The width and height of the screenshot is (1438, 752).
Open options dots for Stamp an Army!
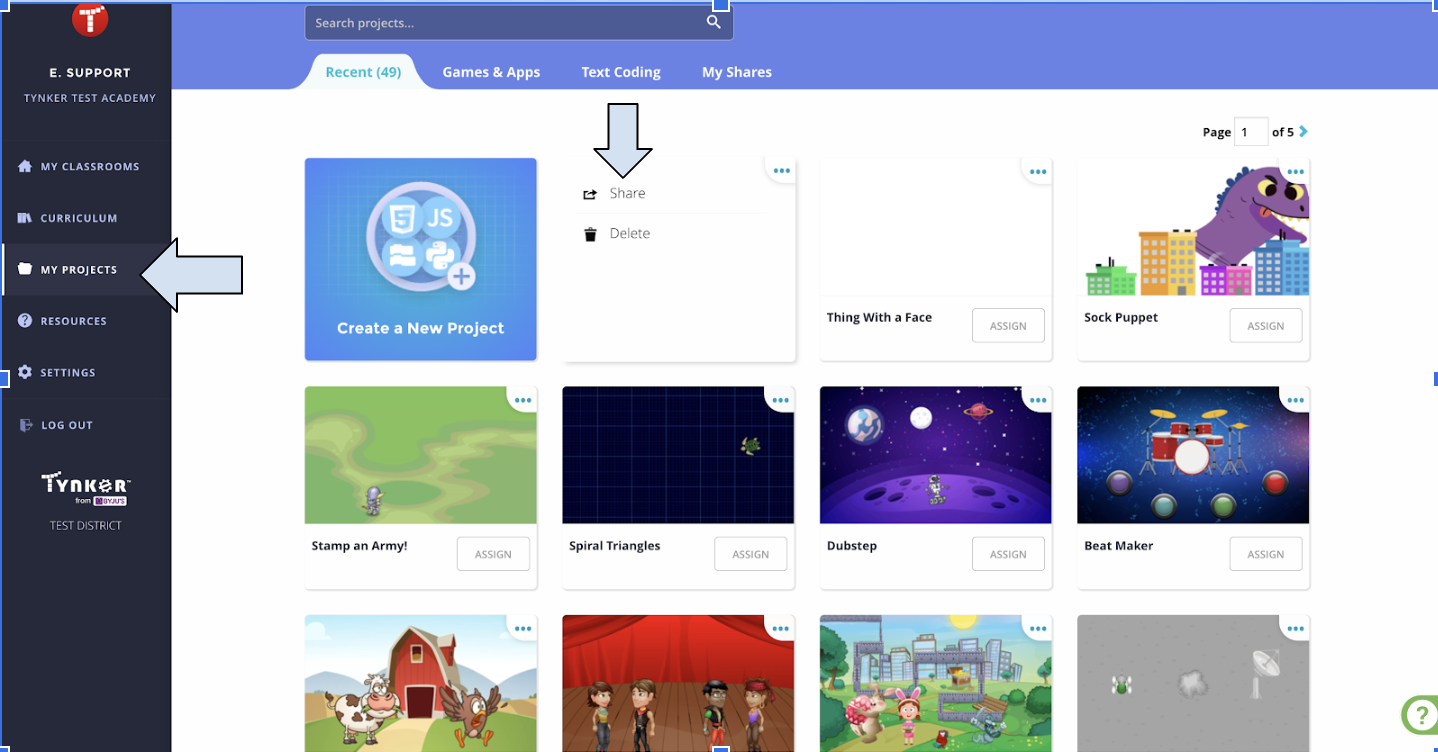tap(524, 400)
